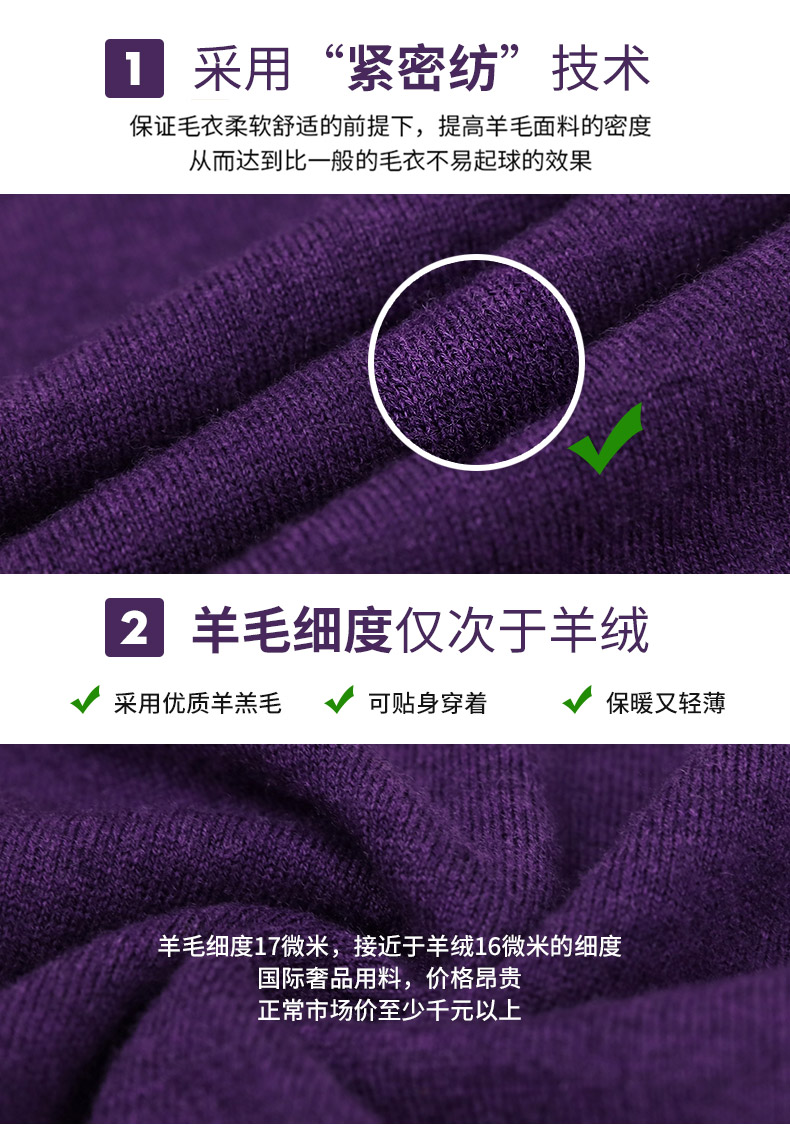The height and width of the screenshot is (1144, 790).
Task: Click the label 可贴身穿着
Action: pos(427,703)
